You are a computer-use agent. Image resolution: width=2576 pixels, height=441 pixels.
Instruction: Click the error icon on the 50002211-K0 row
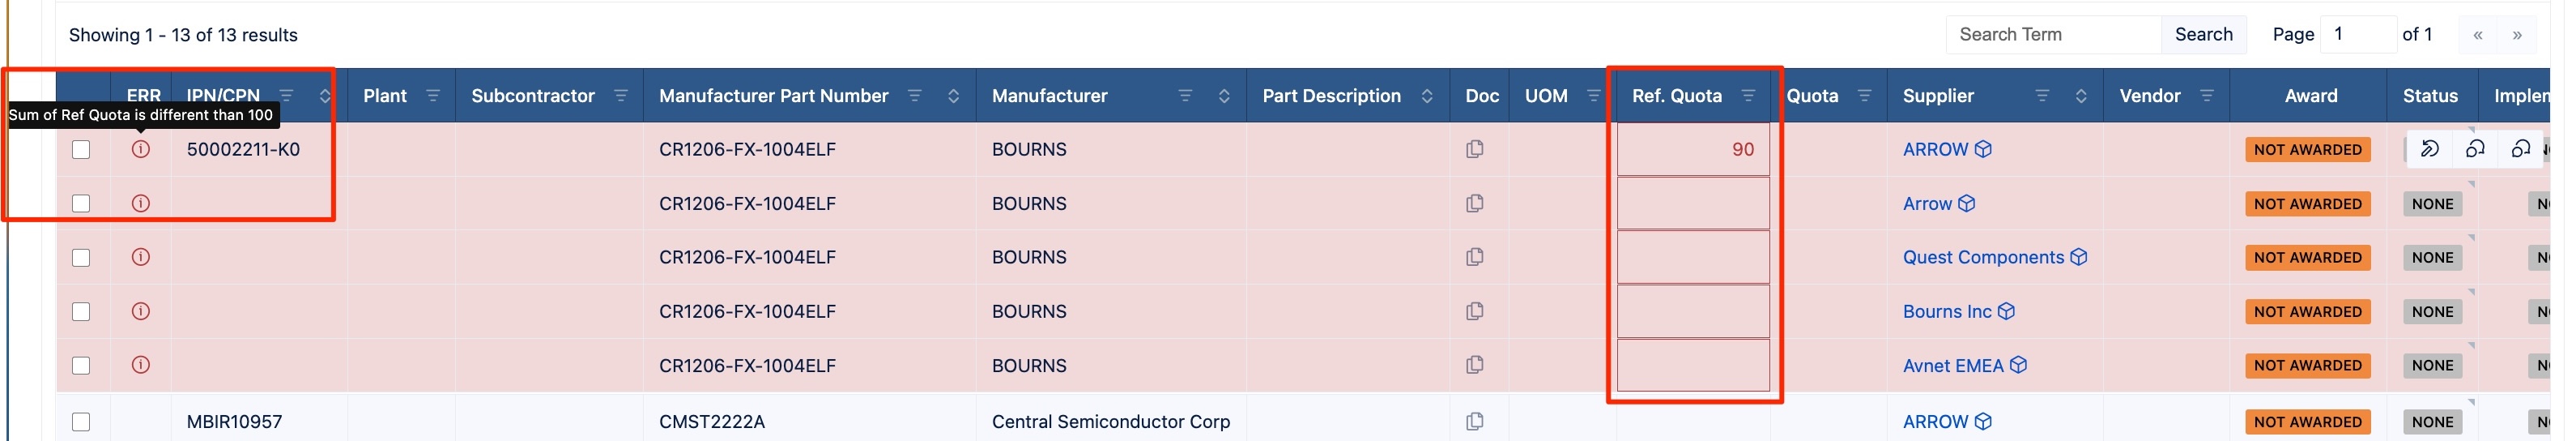point(141,149)
